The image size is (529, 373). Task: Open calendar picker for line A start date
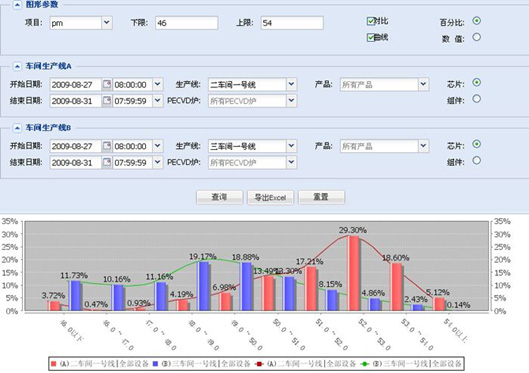tap(107, 84)
